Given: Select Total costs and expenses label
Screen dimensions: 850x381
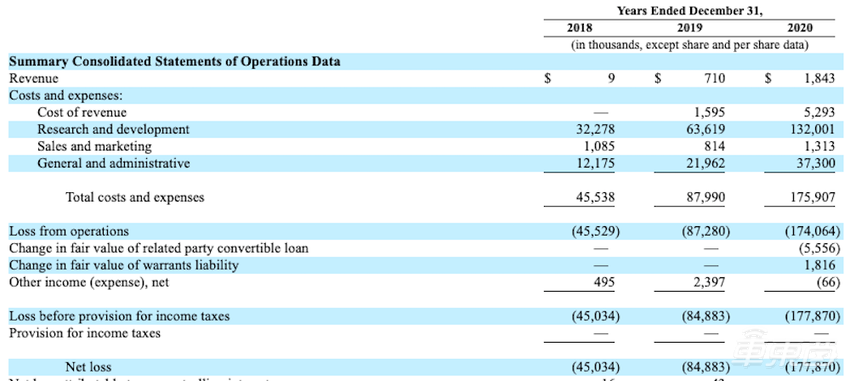Looking at the screenshot, I should (x=135, y=197).
